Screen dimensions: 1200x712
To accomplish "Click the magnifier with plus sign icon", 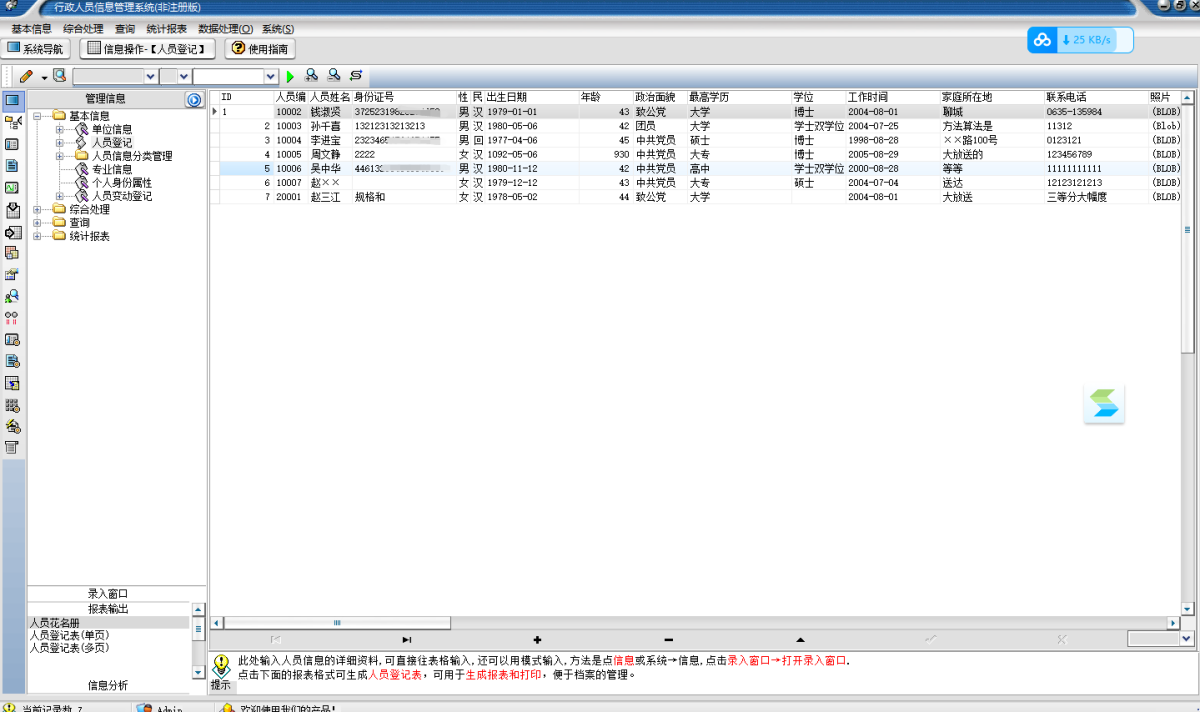I will (x=311, y=76).
